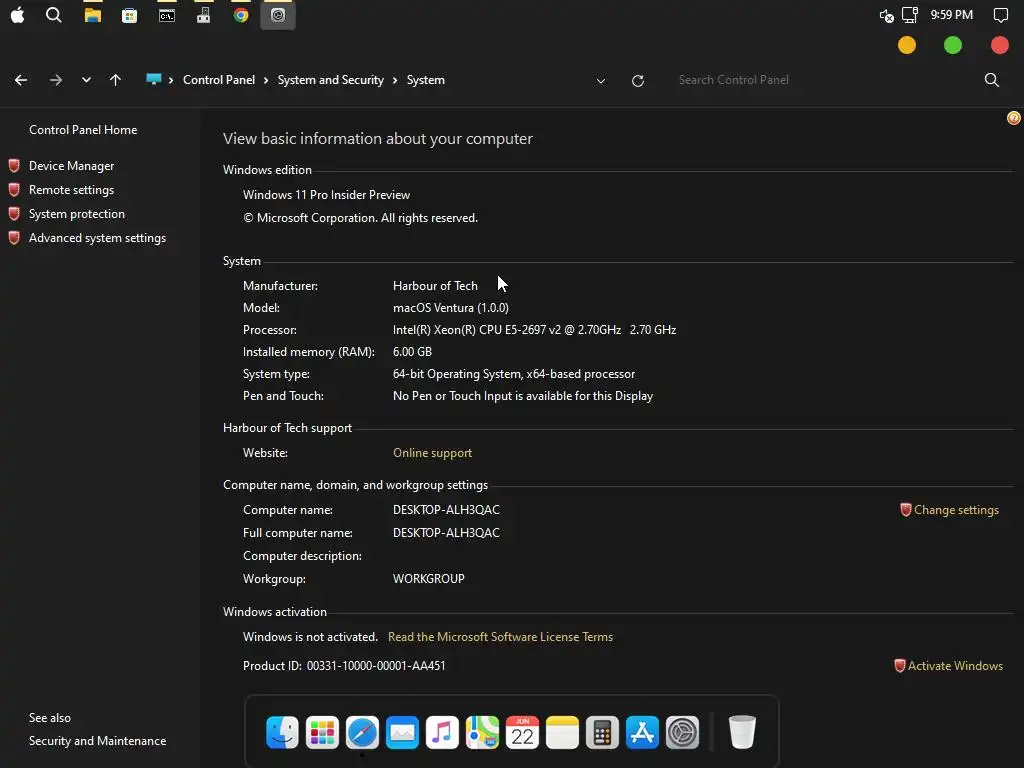
Task: Open Calendar from the dock
Action: (x=522, y=731)
